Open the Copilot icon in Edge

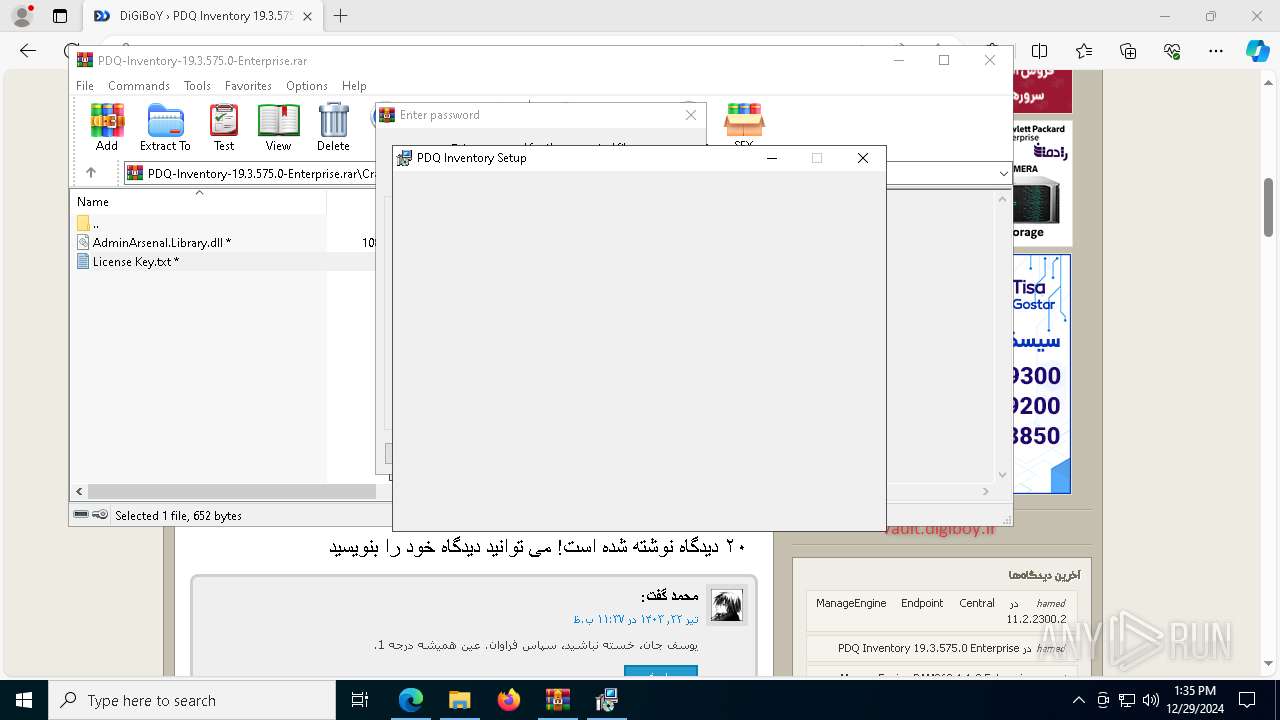[1257, 51]
